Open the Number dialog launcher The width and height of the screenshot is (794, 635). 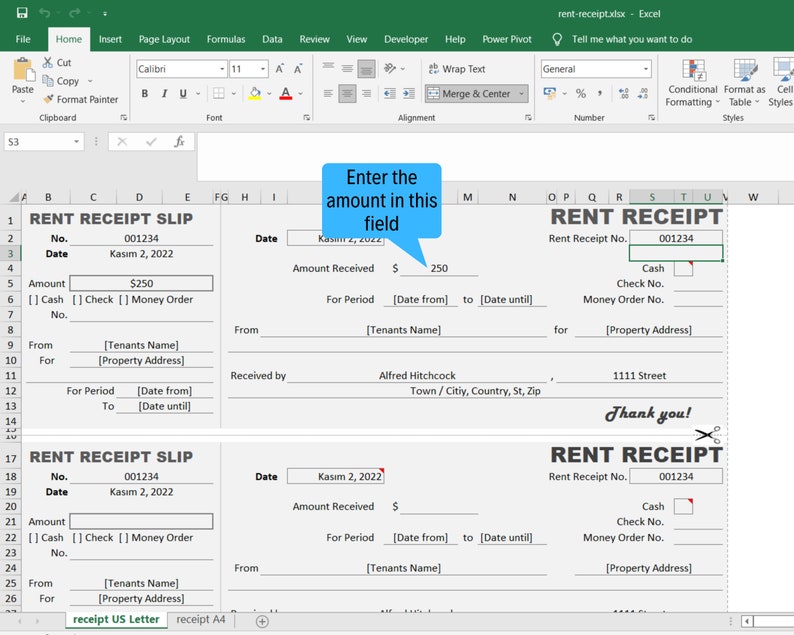(651, 117)
